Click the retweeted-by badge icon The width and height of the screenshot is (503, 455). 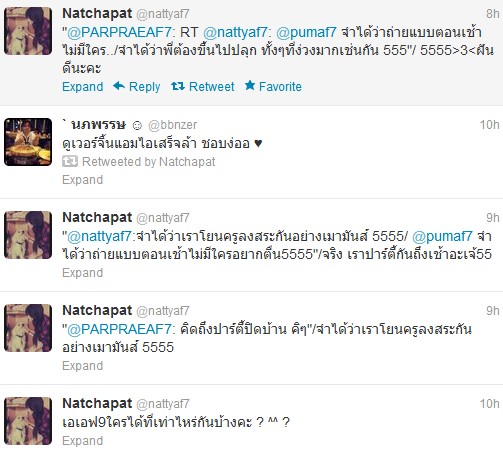(x=70, y=162)
